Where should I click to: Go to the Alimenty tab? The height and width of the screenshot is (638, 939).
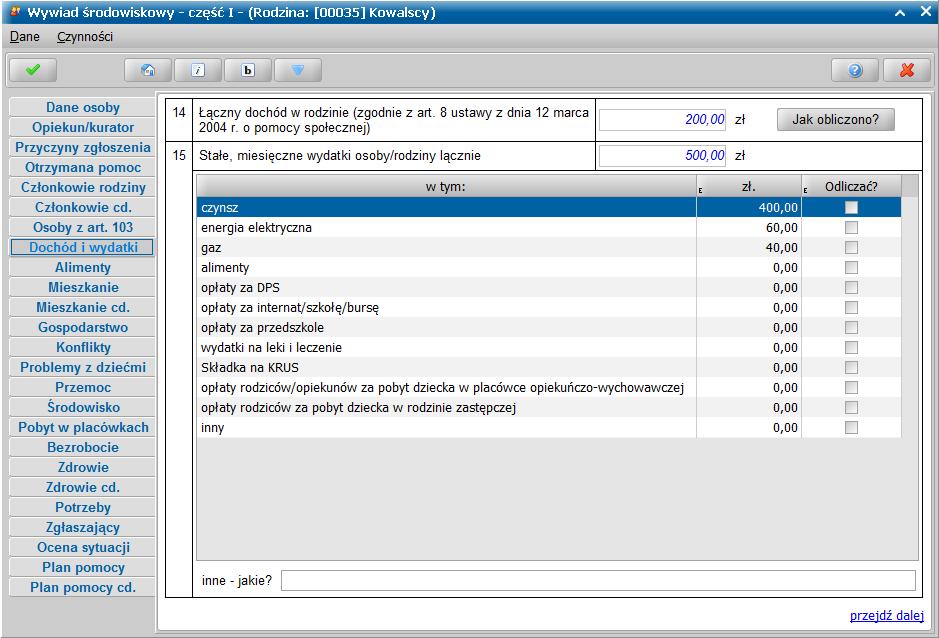[x=83, y=267]
